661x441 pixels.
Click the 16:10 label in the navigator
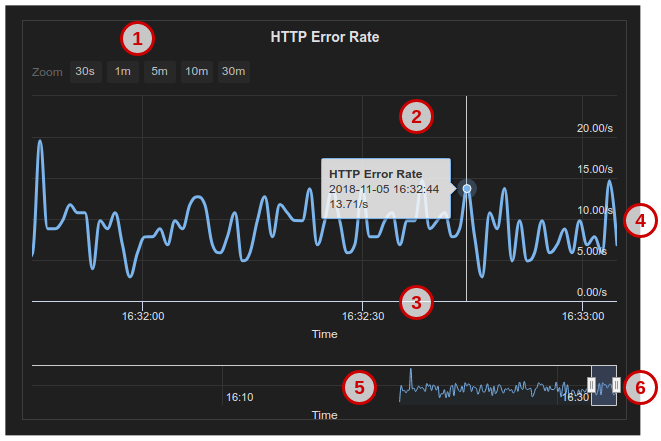pos(239,398)
